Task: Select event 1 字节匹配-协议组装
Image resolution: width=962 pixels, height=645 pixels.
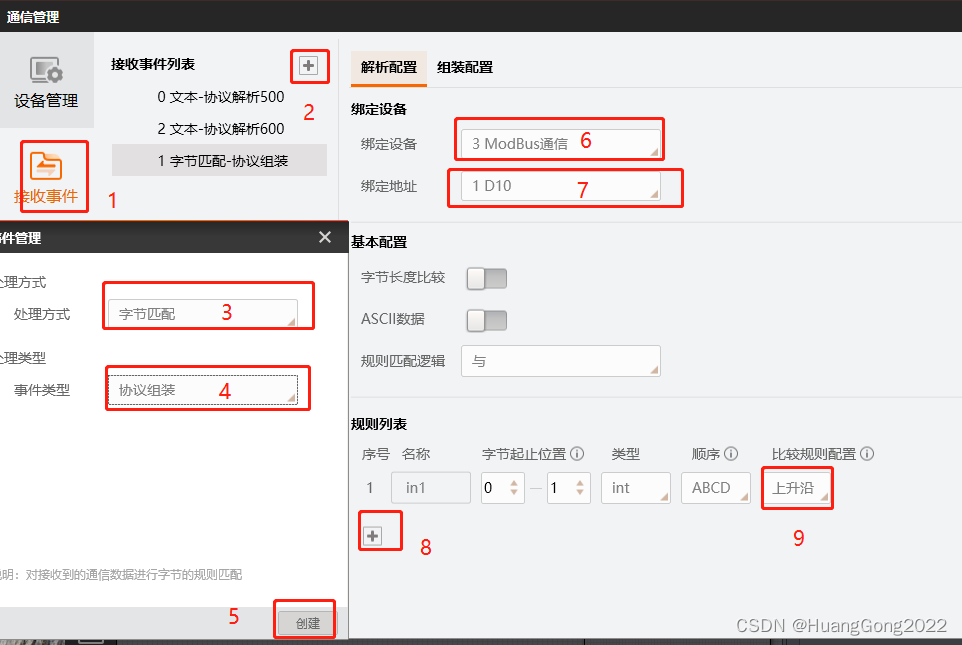Action: (220, 161)
